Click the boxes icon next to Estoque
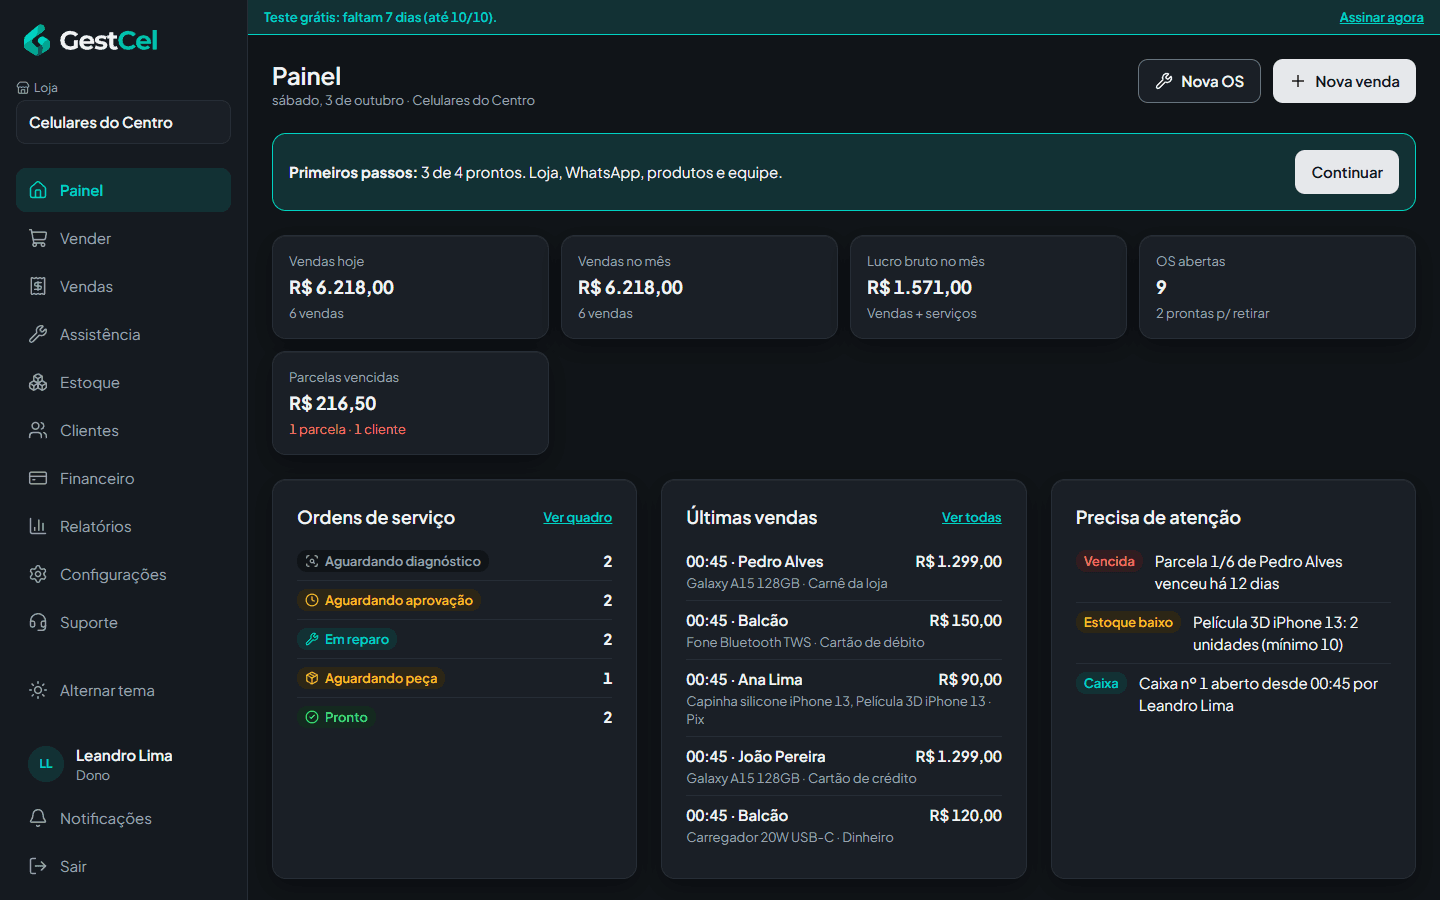Viewport: 1440px width, 900px height. 38,382
